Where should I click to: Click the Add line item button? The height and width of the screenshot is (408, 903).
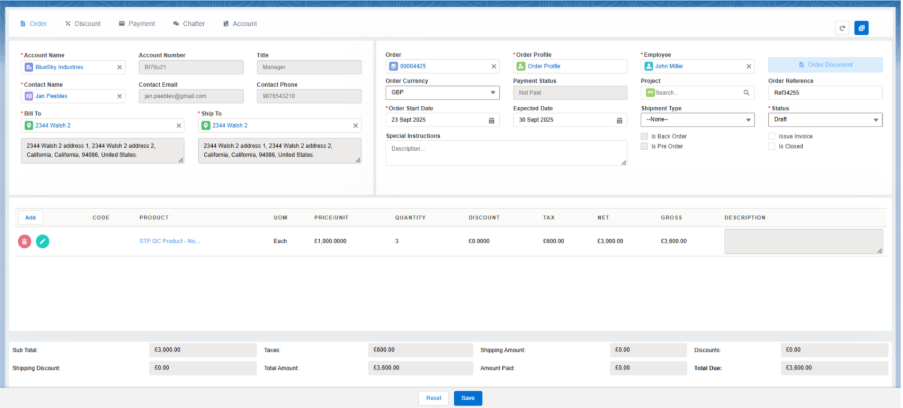click(30, 217)
